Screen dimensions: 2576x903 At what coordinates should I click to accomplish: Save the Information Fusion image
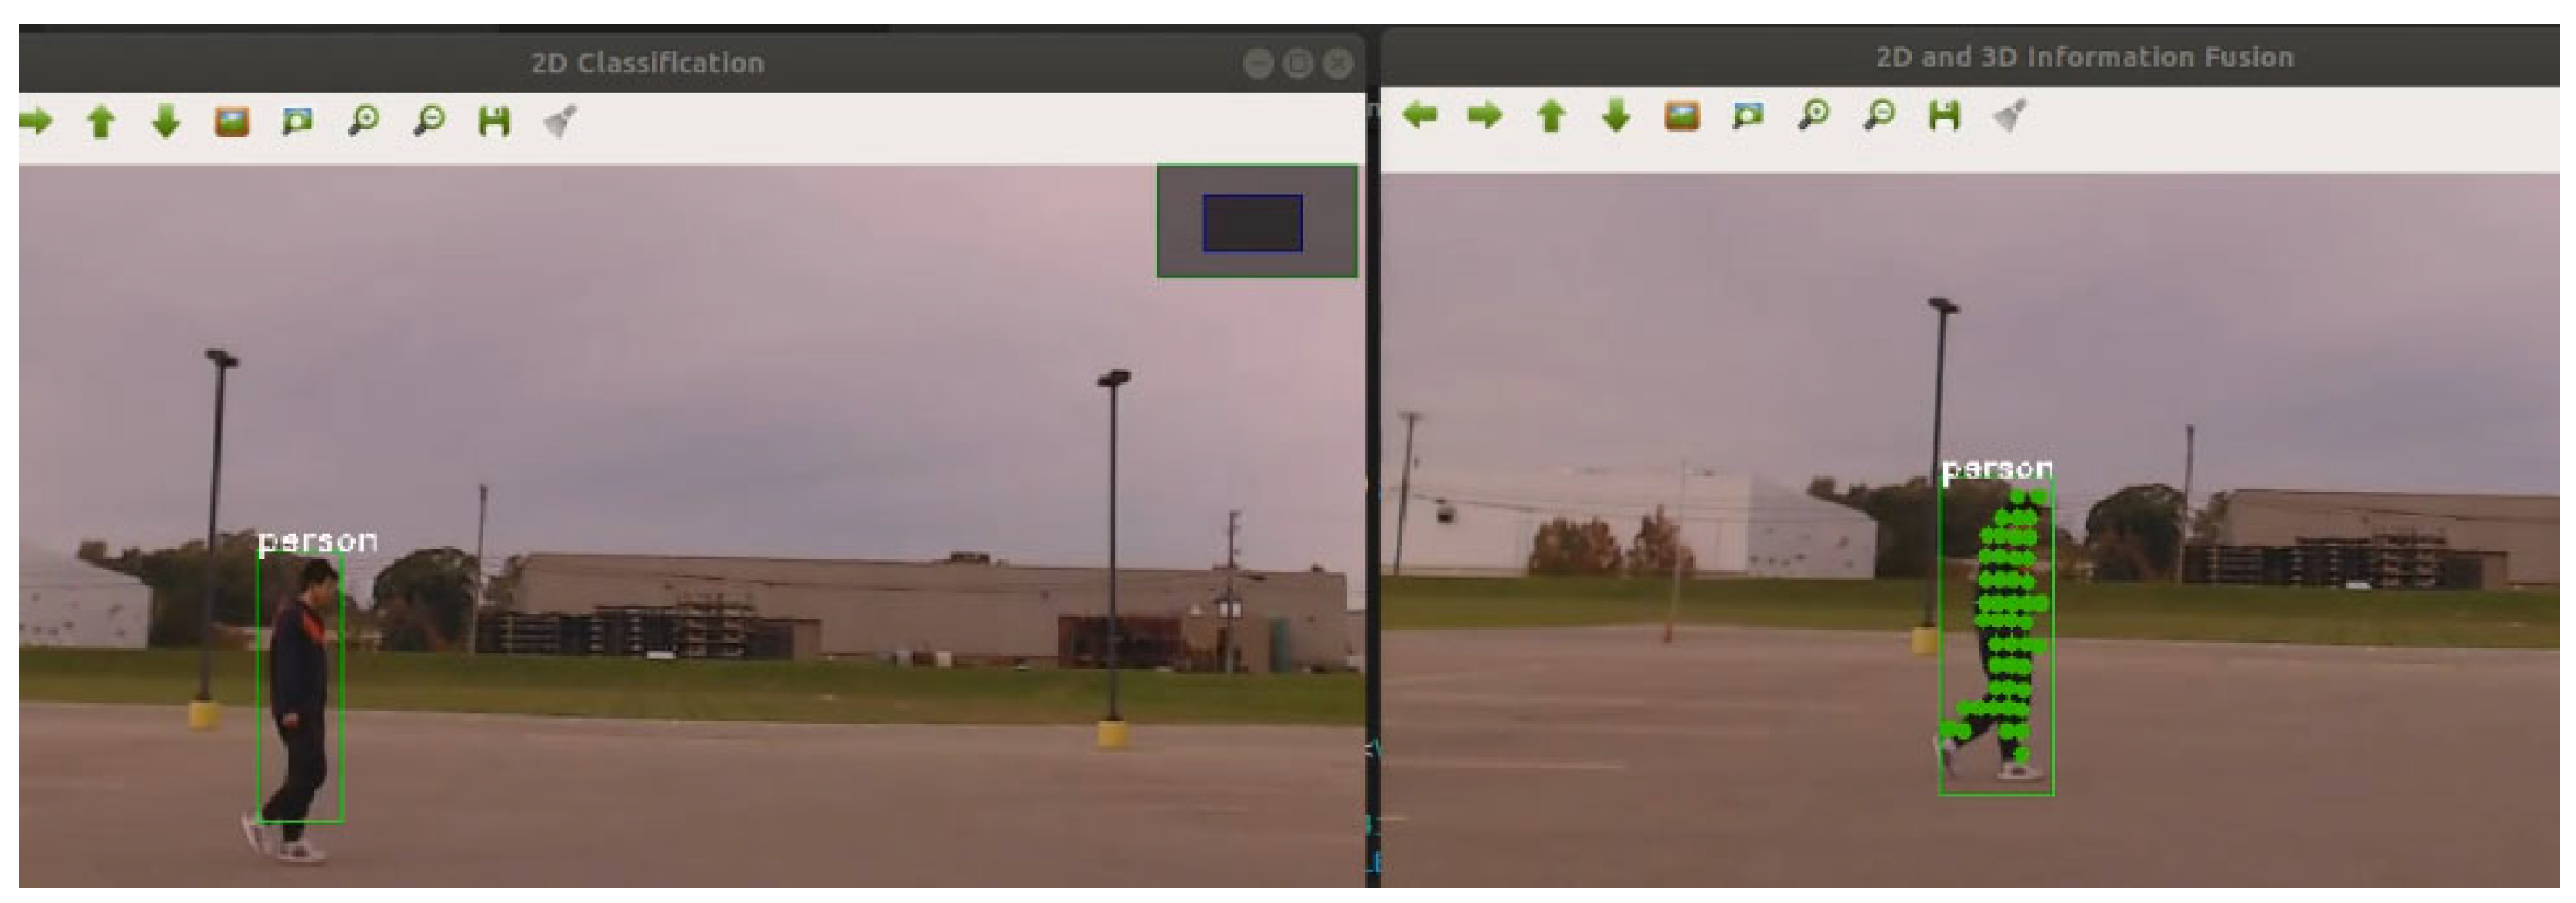[1944, 116]
